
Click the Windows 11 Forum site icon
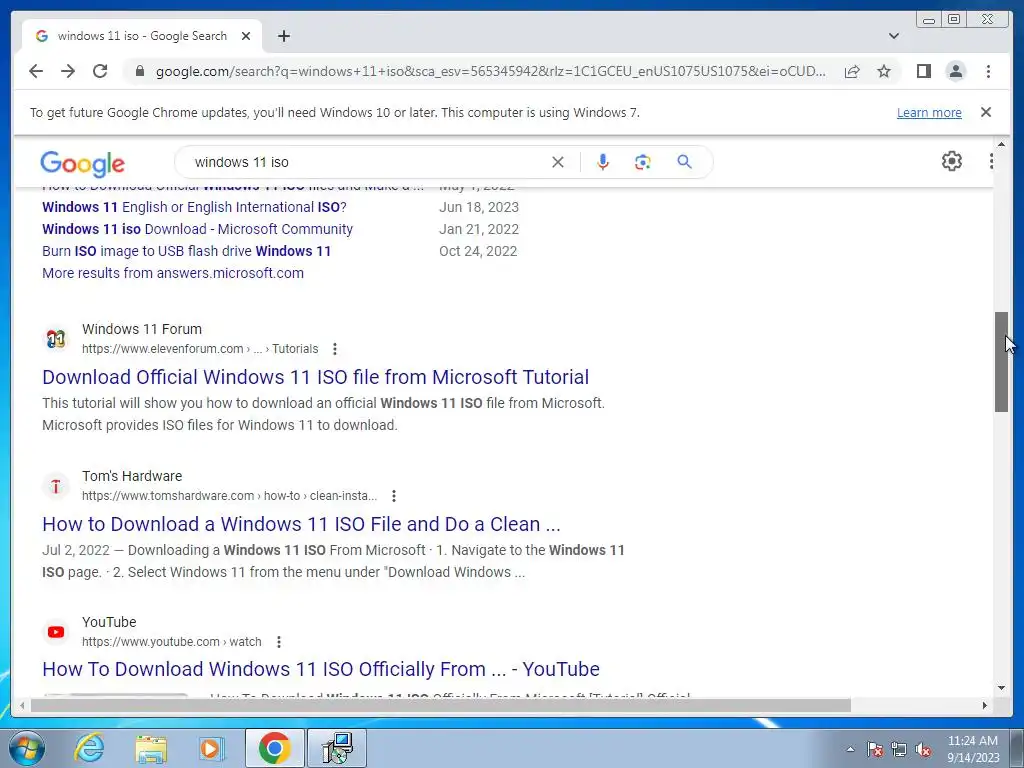[x=56, y=338]
